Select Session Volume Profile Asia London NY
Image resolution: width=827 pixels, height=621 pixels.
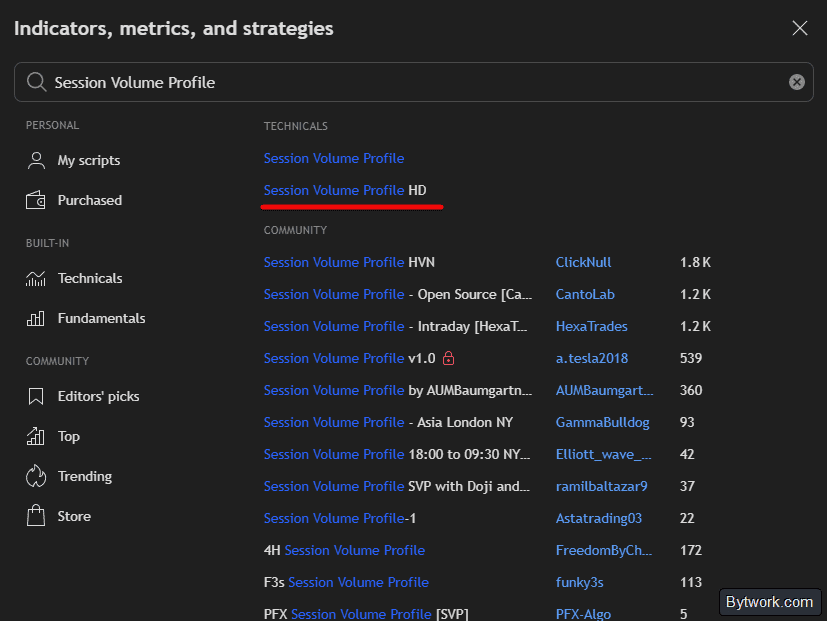[x=388, y=423]
